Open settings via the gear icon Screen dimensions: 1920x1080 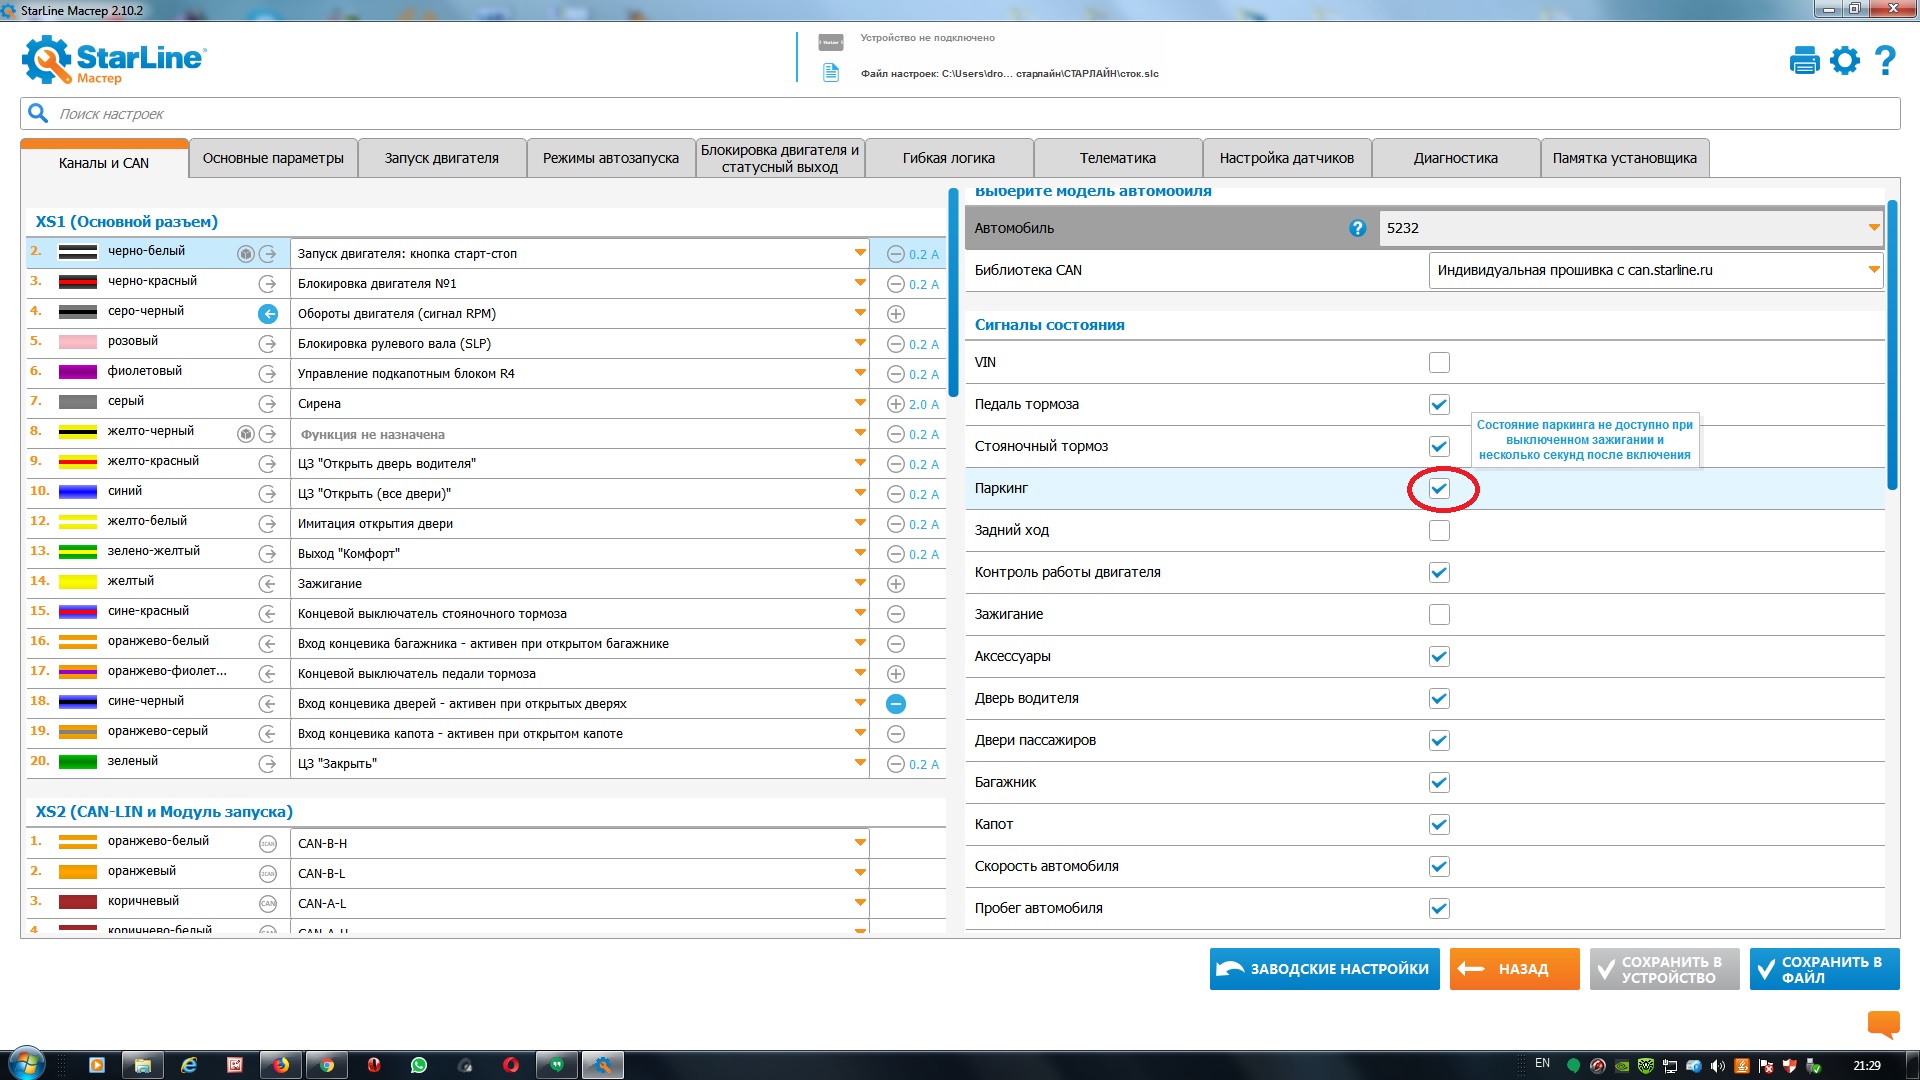click(1844, 61)
